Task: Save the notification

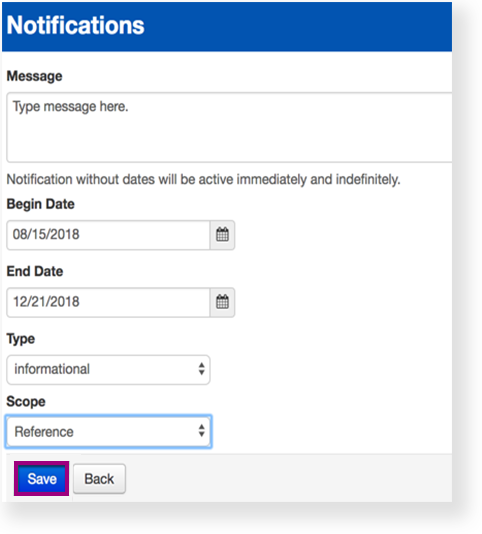Action: click(x=42, y=478)
